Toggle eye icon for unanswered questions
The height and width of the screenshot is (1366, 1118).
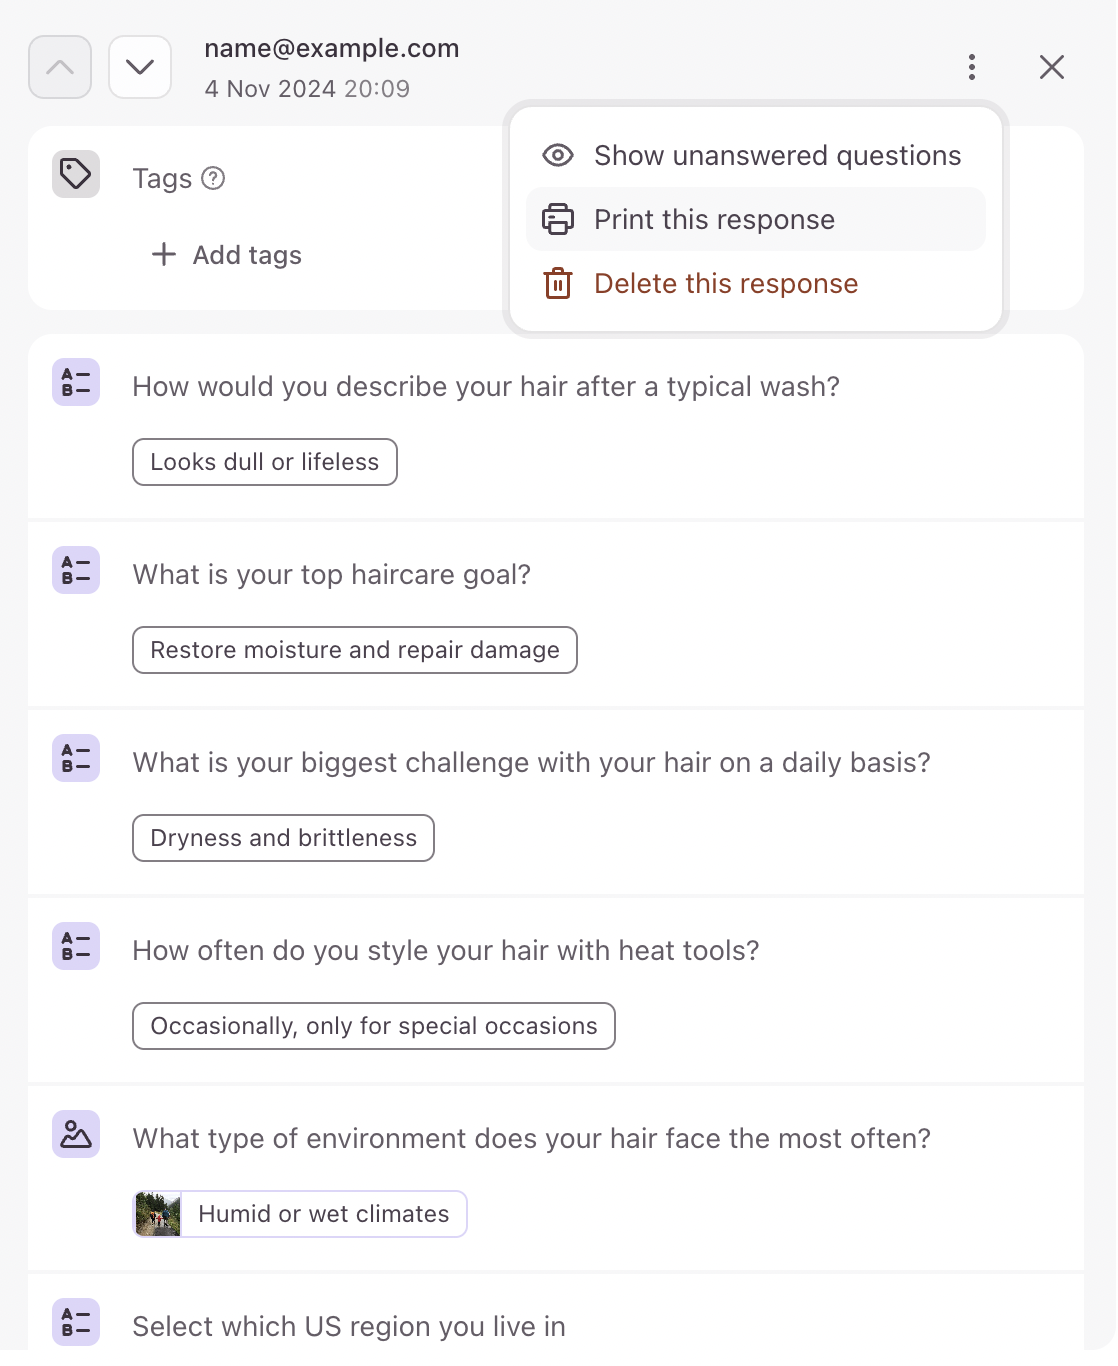coord(558,155)
